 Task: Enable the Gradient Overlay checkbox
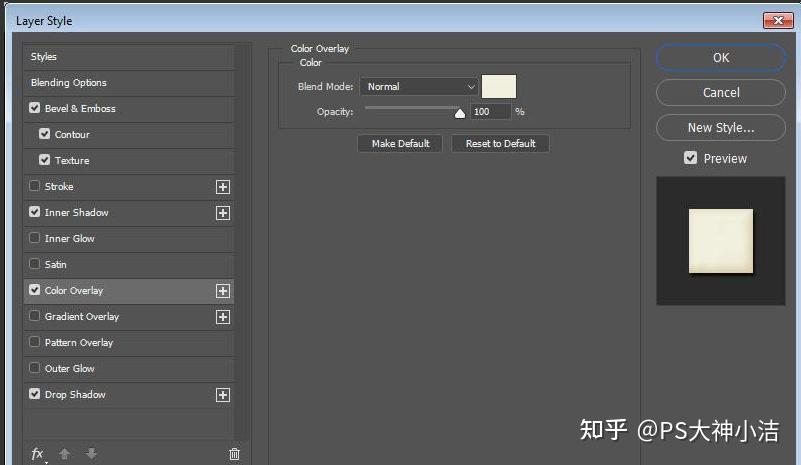34,316
